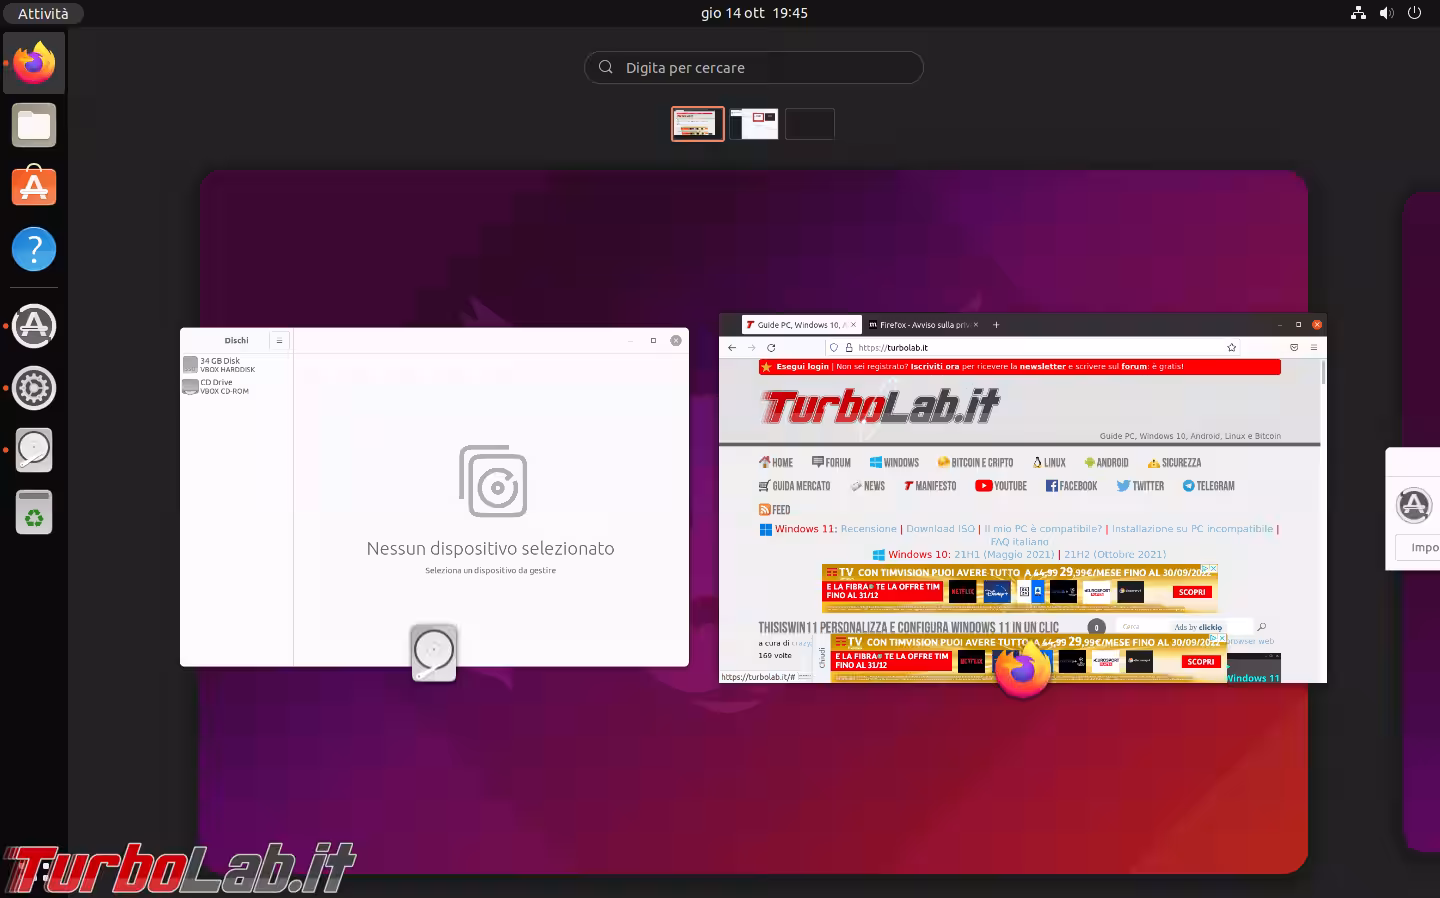
Task: Select the Firefox TurboLab window preview
Action: pos(1022,498)
